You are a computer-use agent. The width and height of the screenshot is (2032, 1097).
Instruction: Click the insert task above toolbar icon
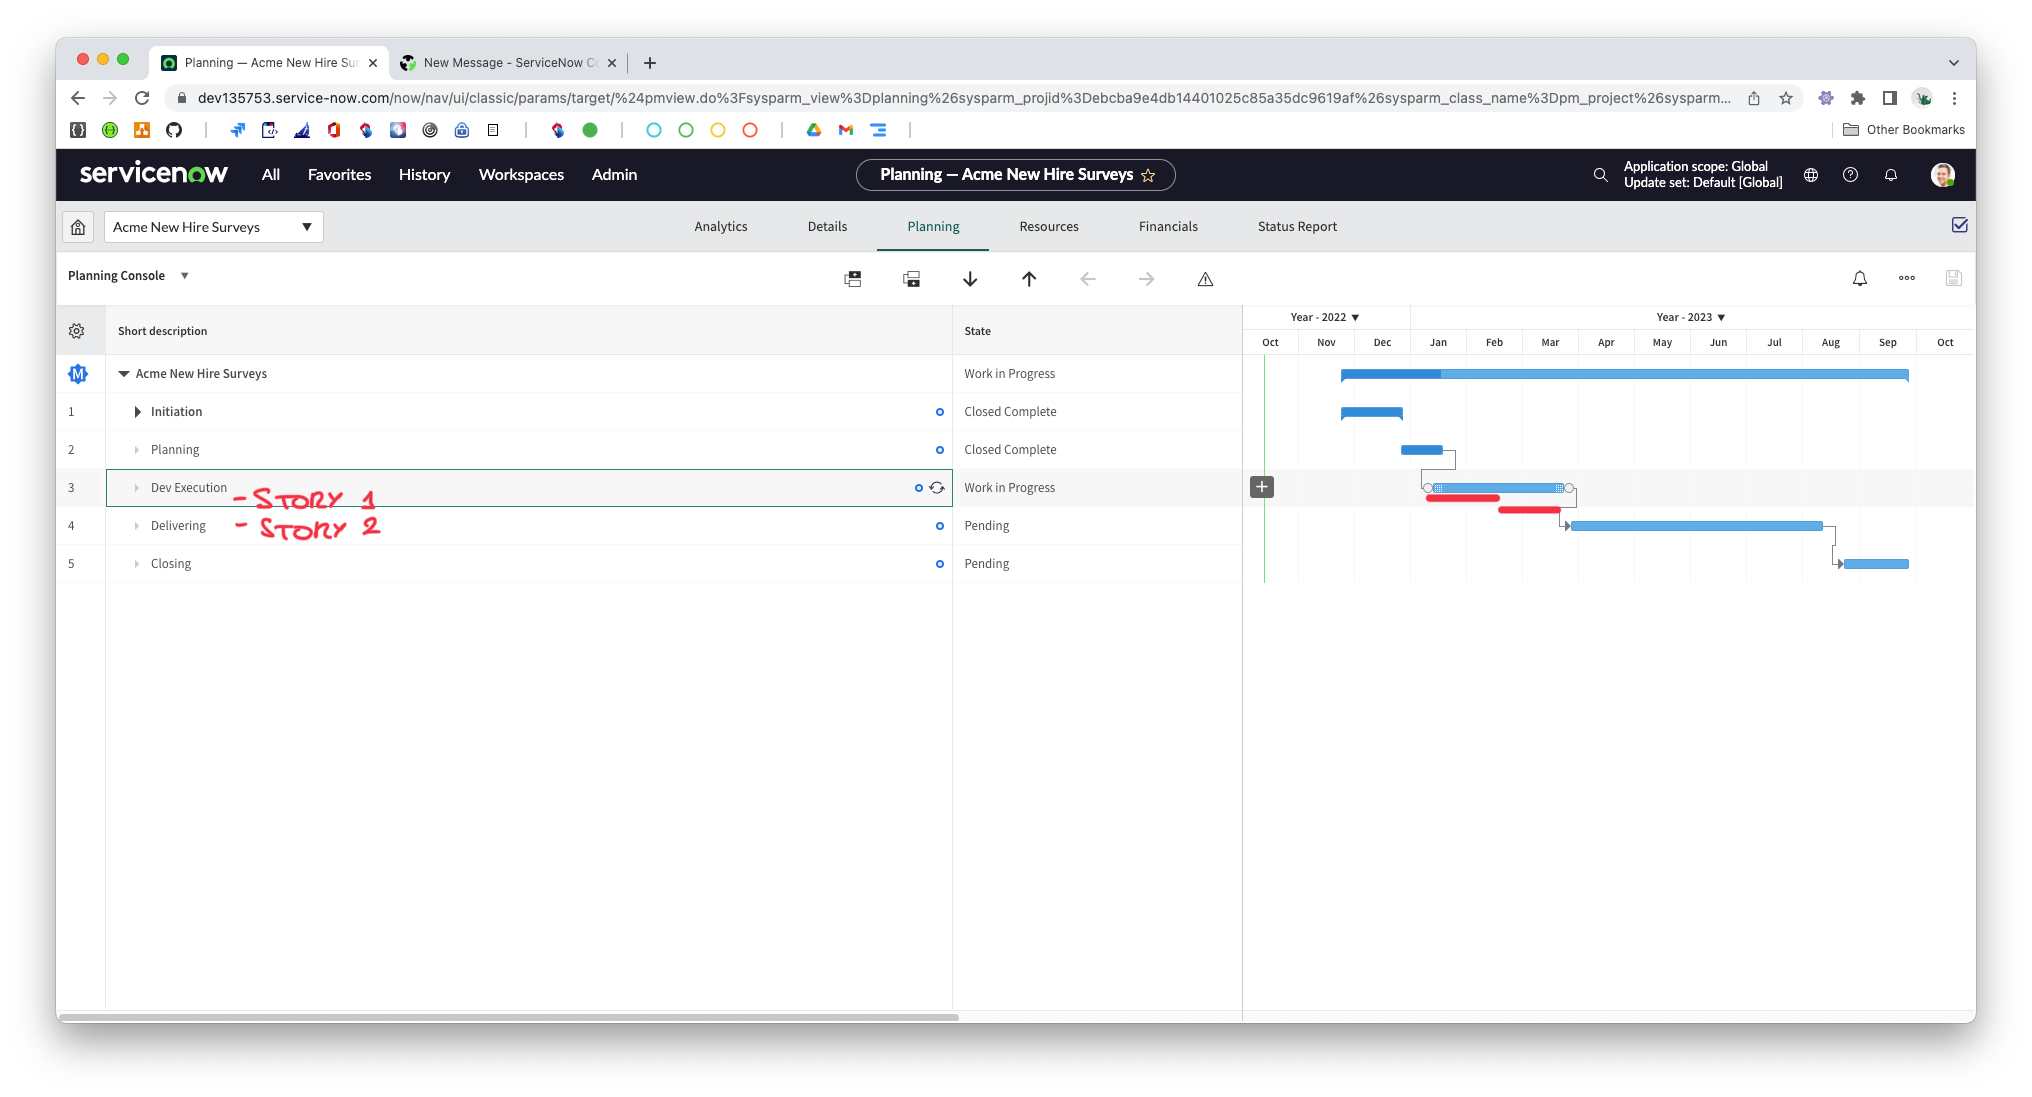click(853, 279)
